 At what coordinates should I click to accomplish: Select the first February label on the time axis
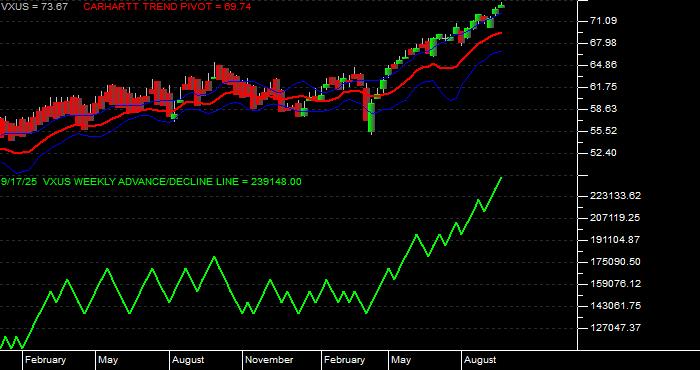click(x=46, y=360)
